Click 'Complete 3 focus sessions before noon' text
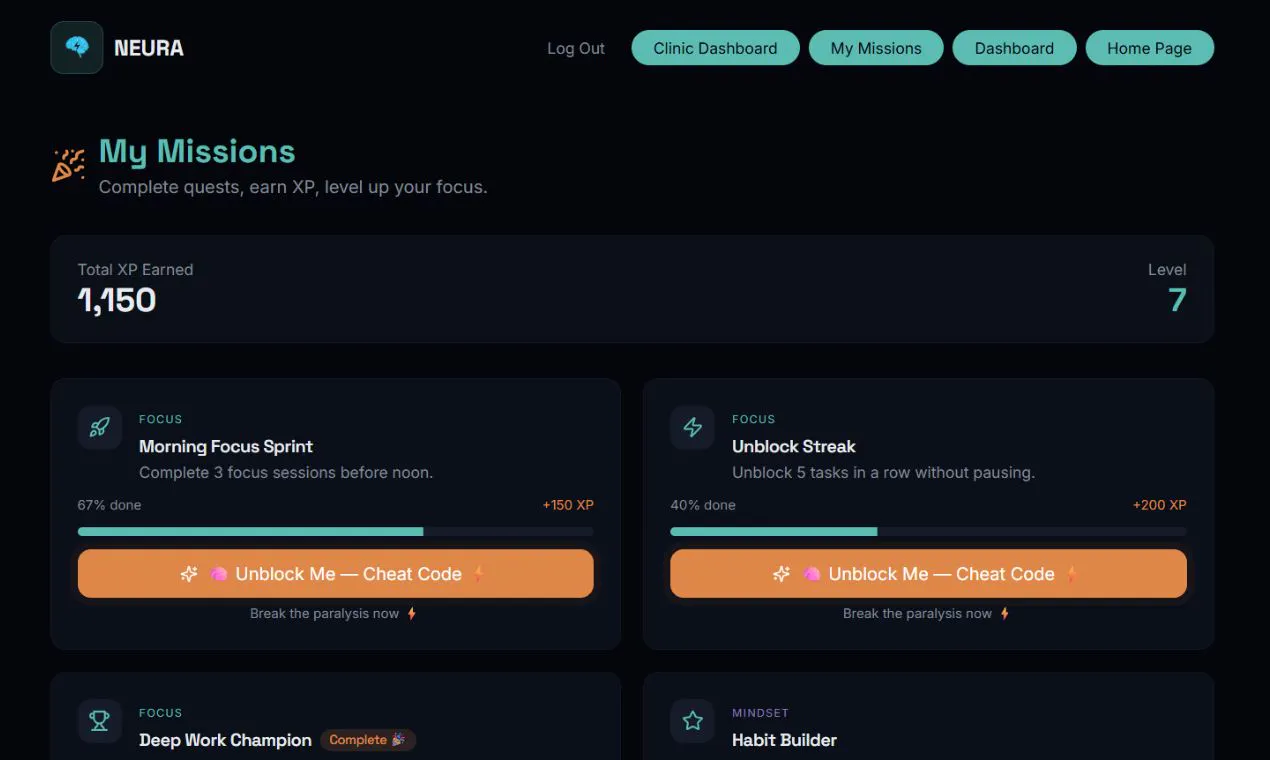 [286, 472]
